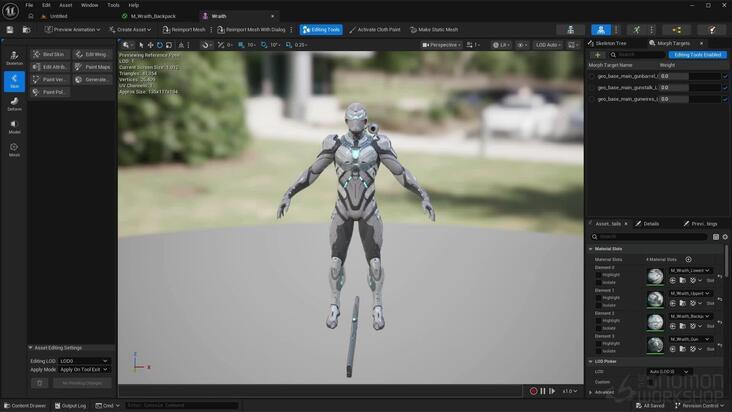The height and width of the screenshot is (412, 732).
Task: Toggle Highlight checkbox for Element 0
Action: click(598, 275)
